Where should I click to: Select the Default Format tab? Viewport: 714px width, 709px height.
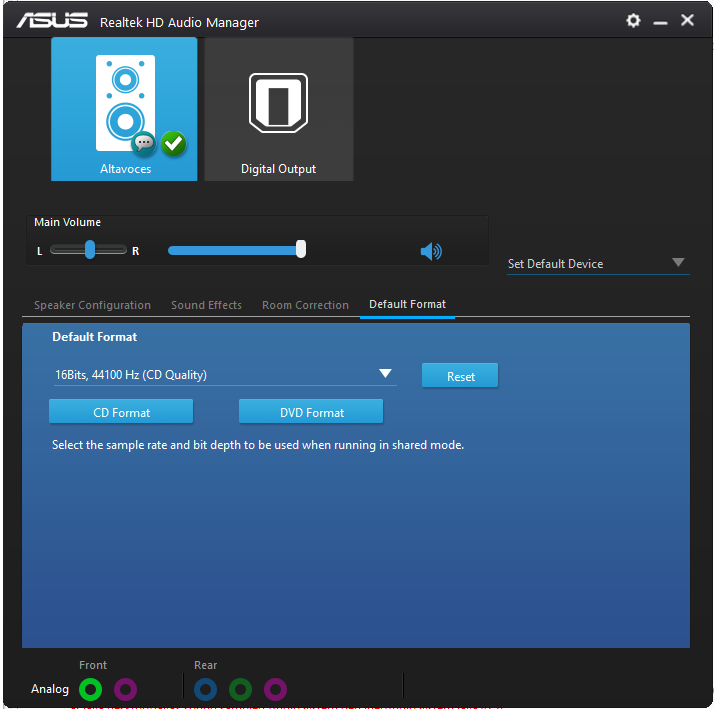point(407,304)
